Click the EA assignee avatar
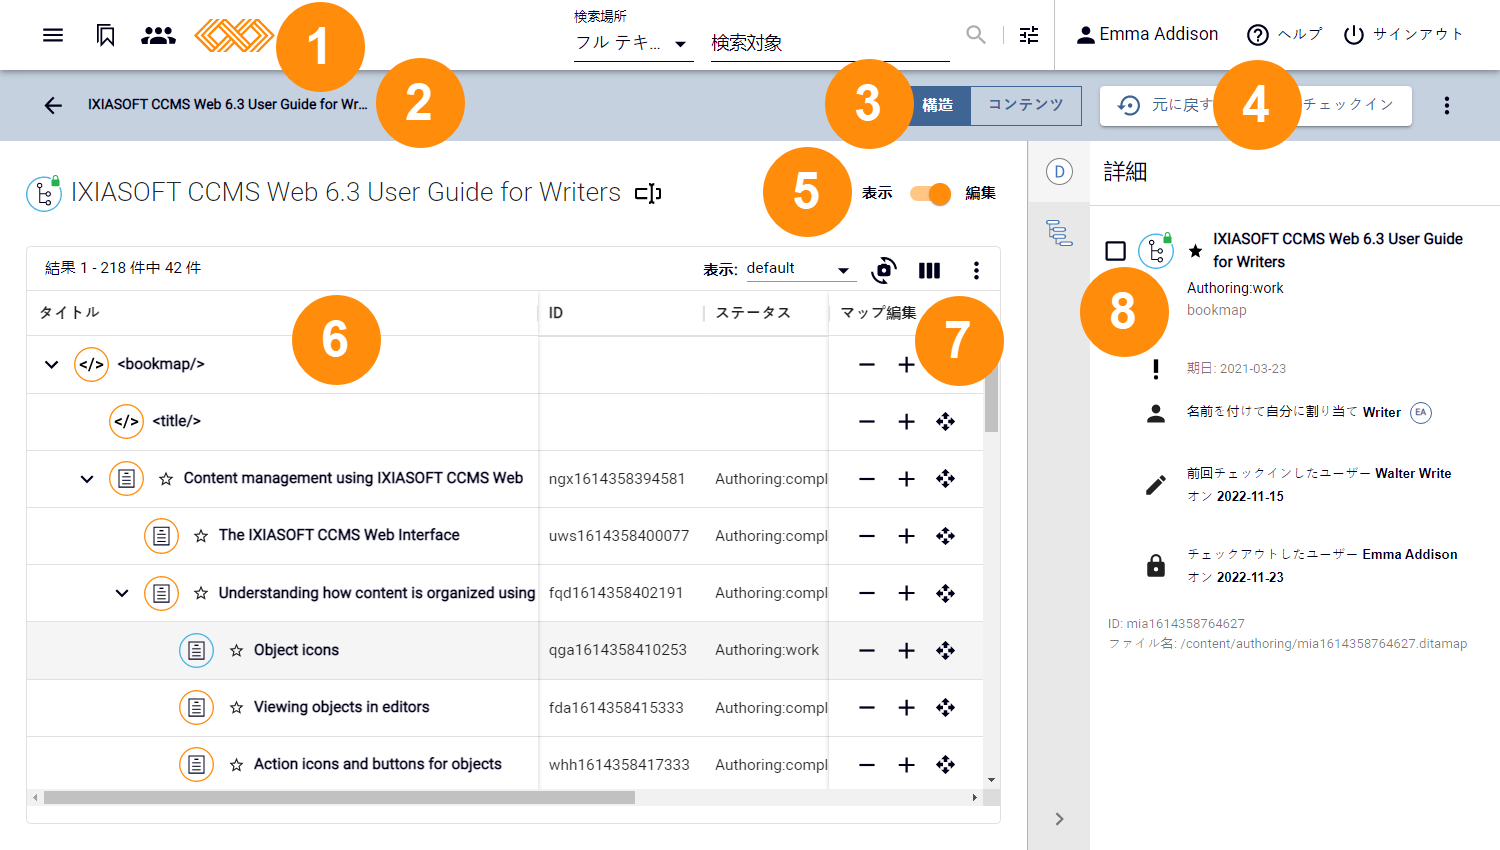 [x=1421, y=412]
